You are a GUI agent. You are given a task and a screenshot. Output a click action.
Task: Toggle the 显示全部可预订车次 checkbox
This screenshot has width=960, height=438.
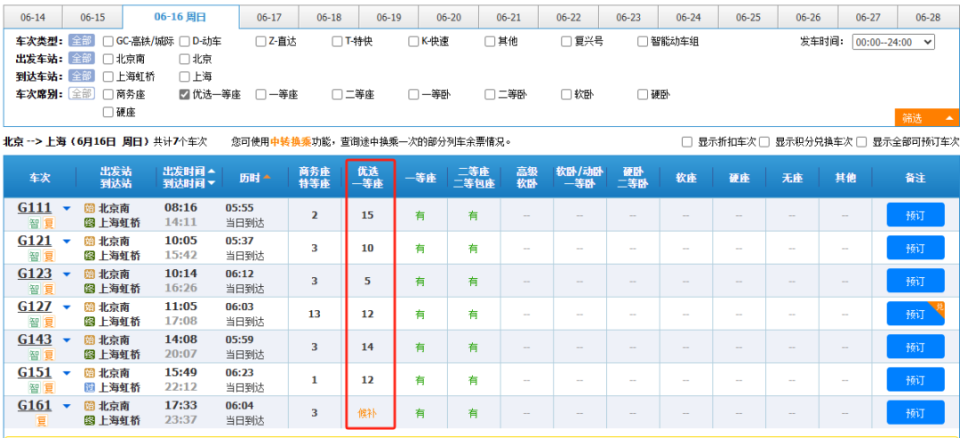click(862, 142)
